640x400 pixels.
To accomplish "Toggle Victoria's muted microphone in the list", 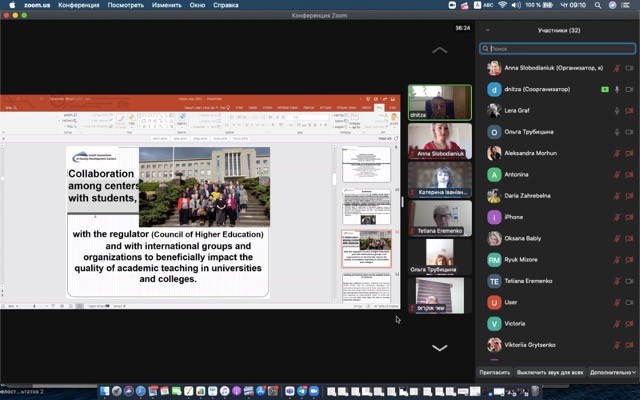I will click(617, 324).
